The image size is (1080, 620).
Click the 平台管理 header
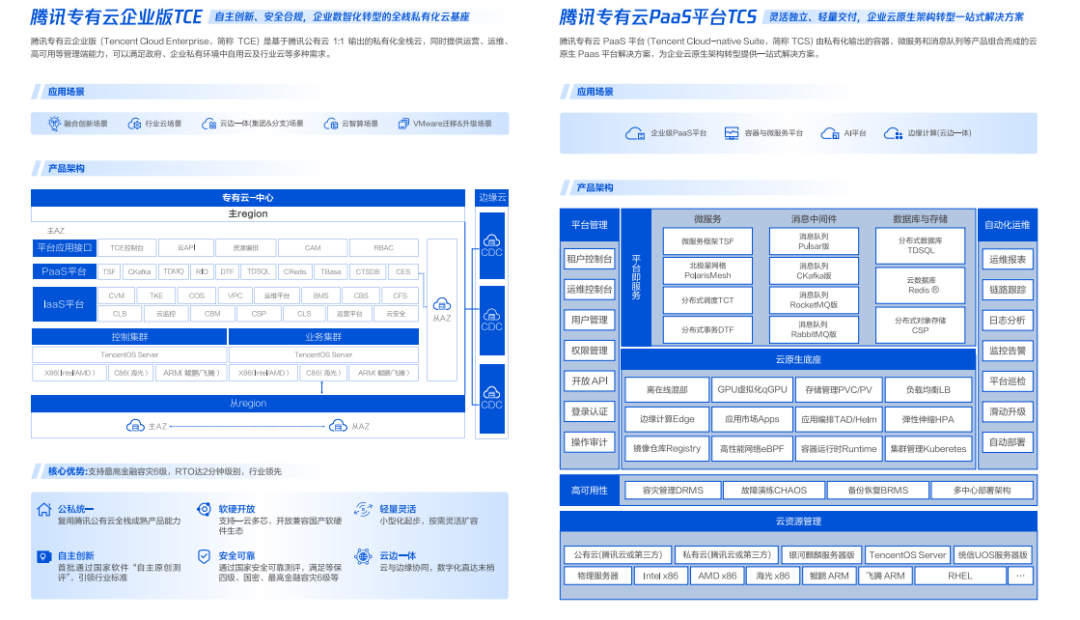point(590,225)
